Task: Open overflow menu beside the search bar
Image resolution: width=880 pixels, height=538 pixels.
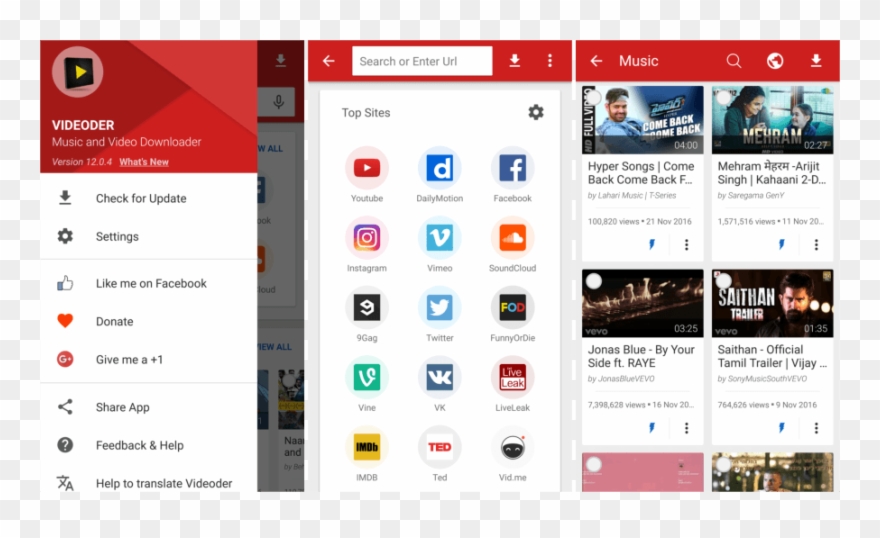Action: pos(549,61)
